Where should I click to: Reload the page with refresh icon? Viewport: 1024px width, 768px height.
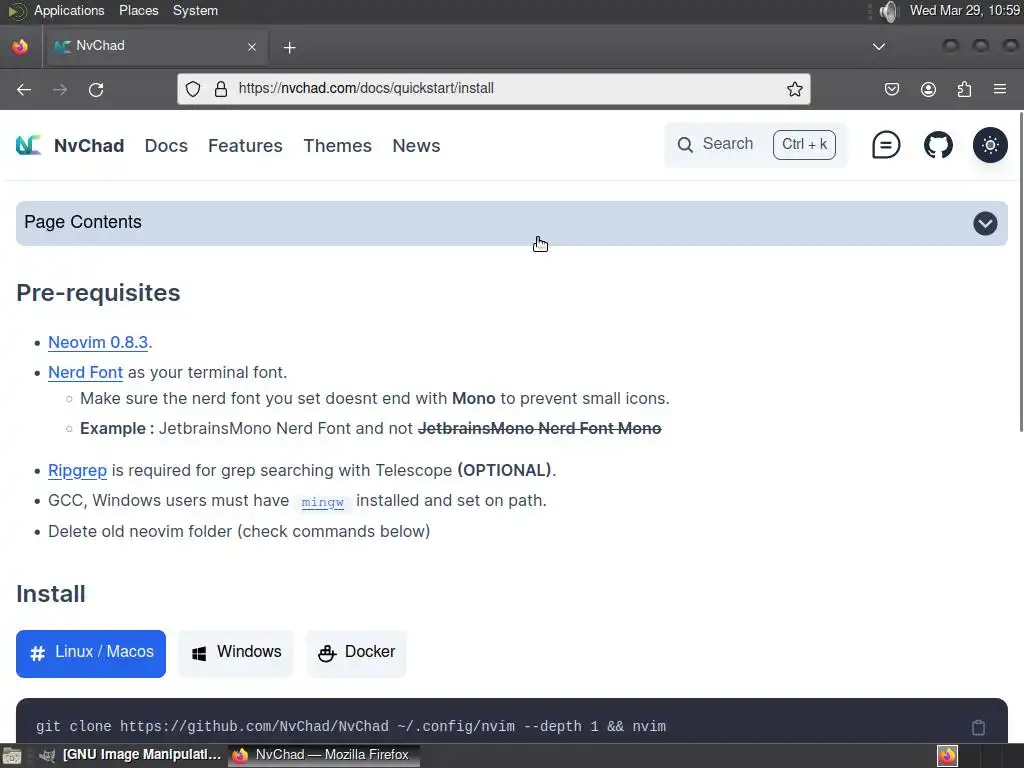pos(96,89)
